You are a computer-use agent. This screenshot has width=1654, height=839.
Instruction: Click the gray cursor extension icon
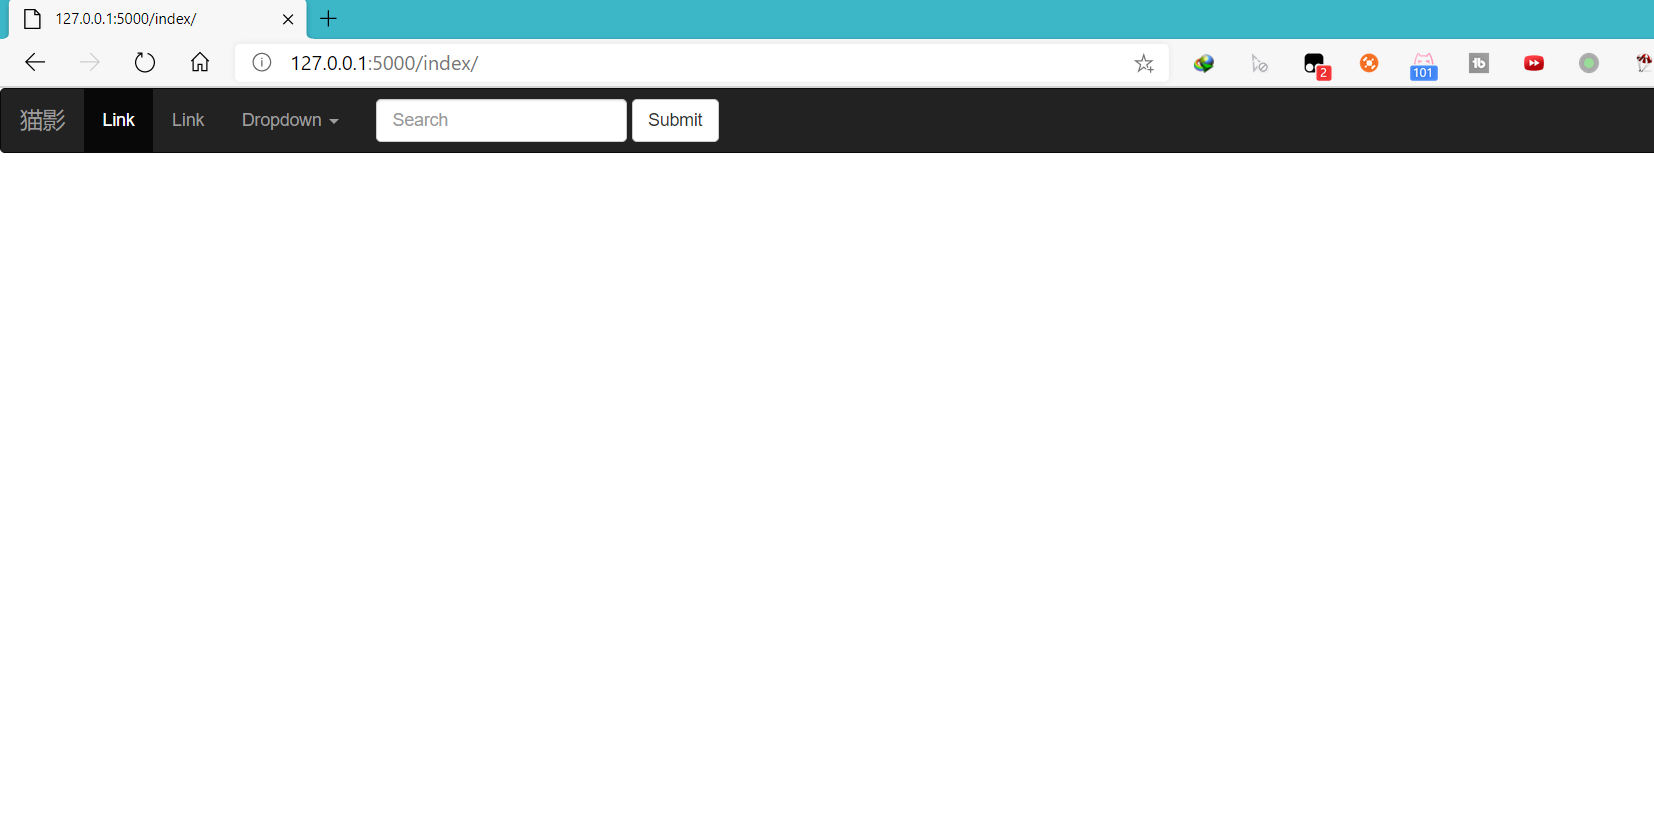pos(1259,64)
